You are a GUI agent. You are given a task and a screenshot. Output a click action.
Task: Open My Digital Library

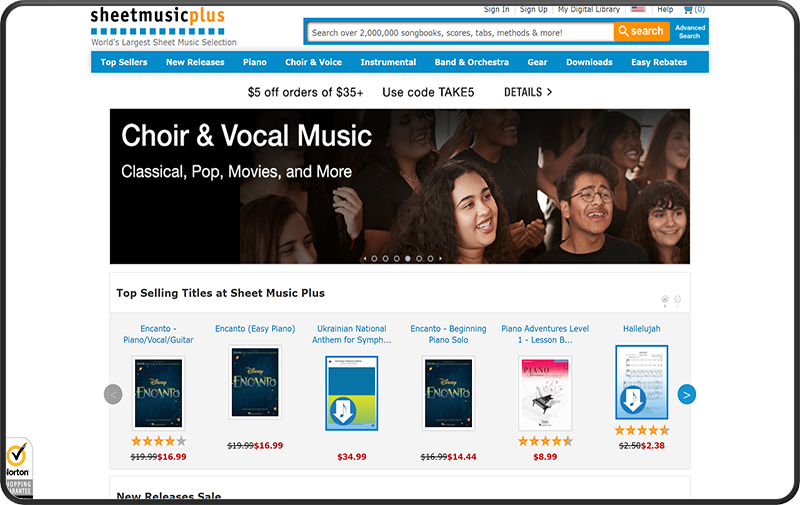pos(589,9)
